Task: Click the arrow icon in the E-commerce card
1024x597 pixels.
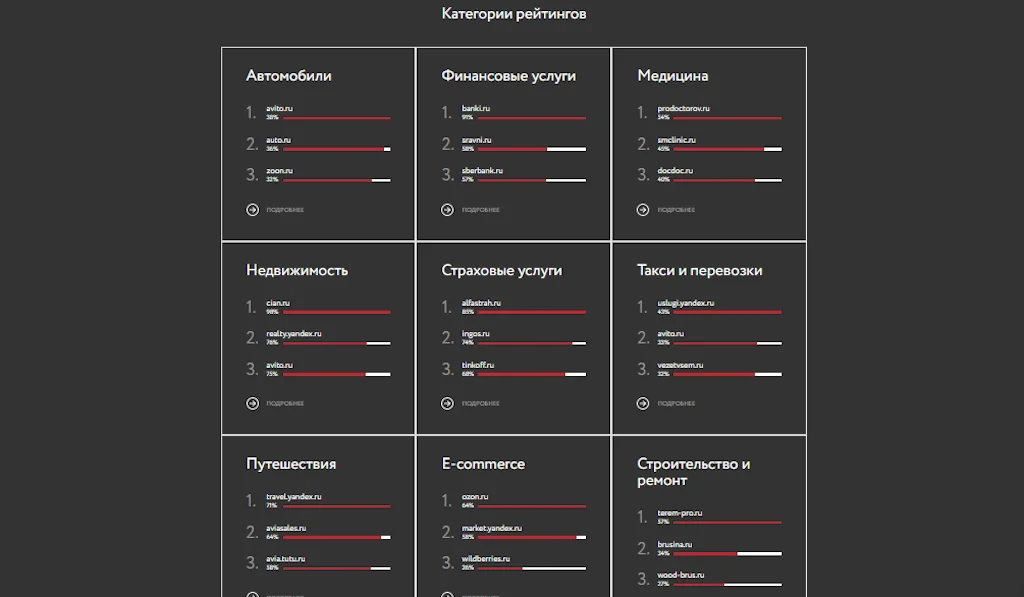Action: click(446, 594)
